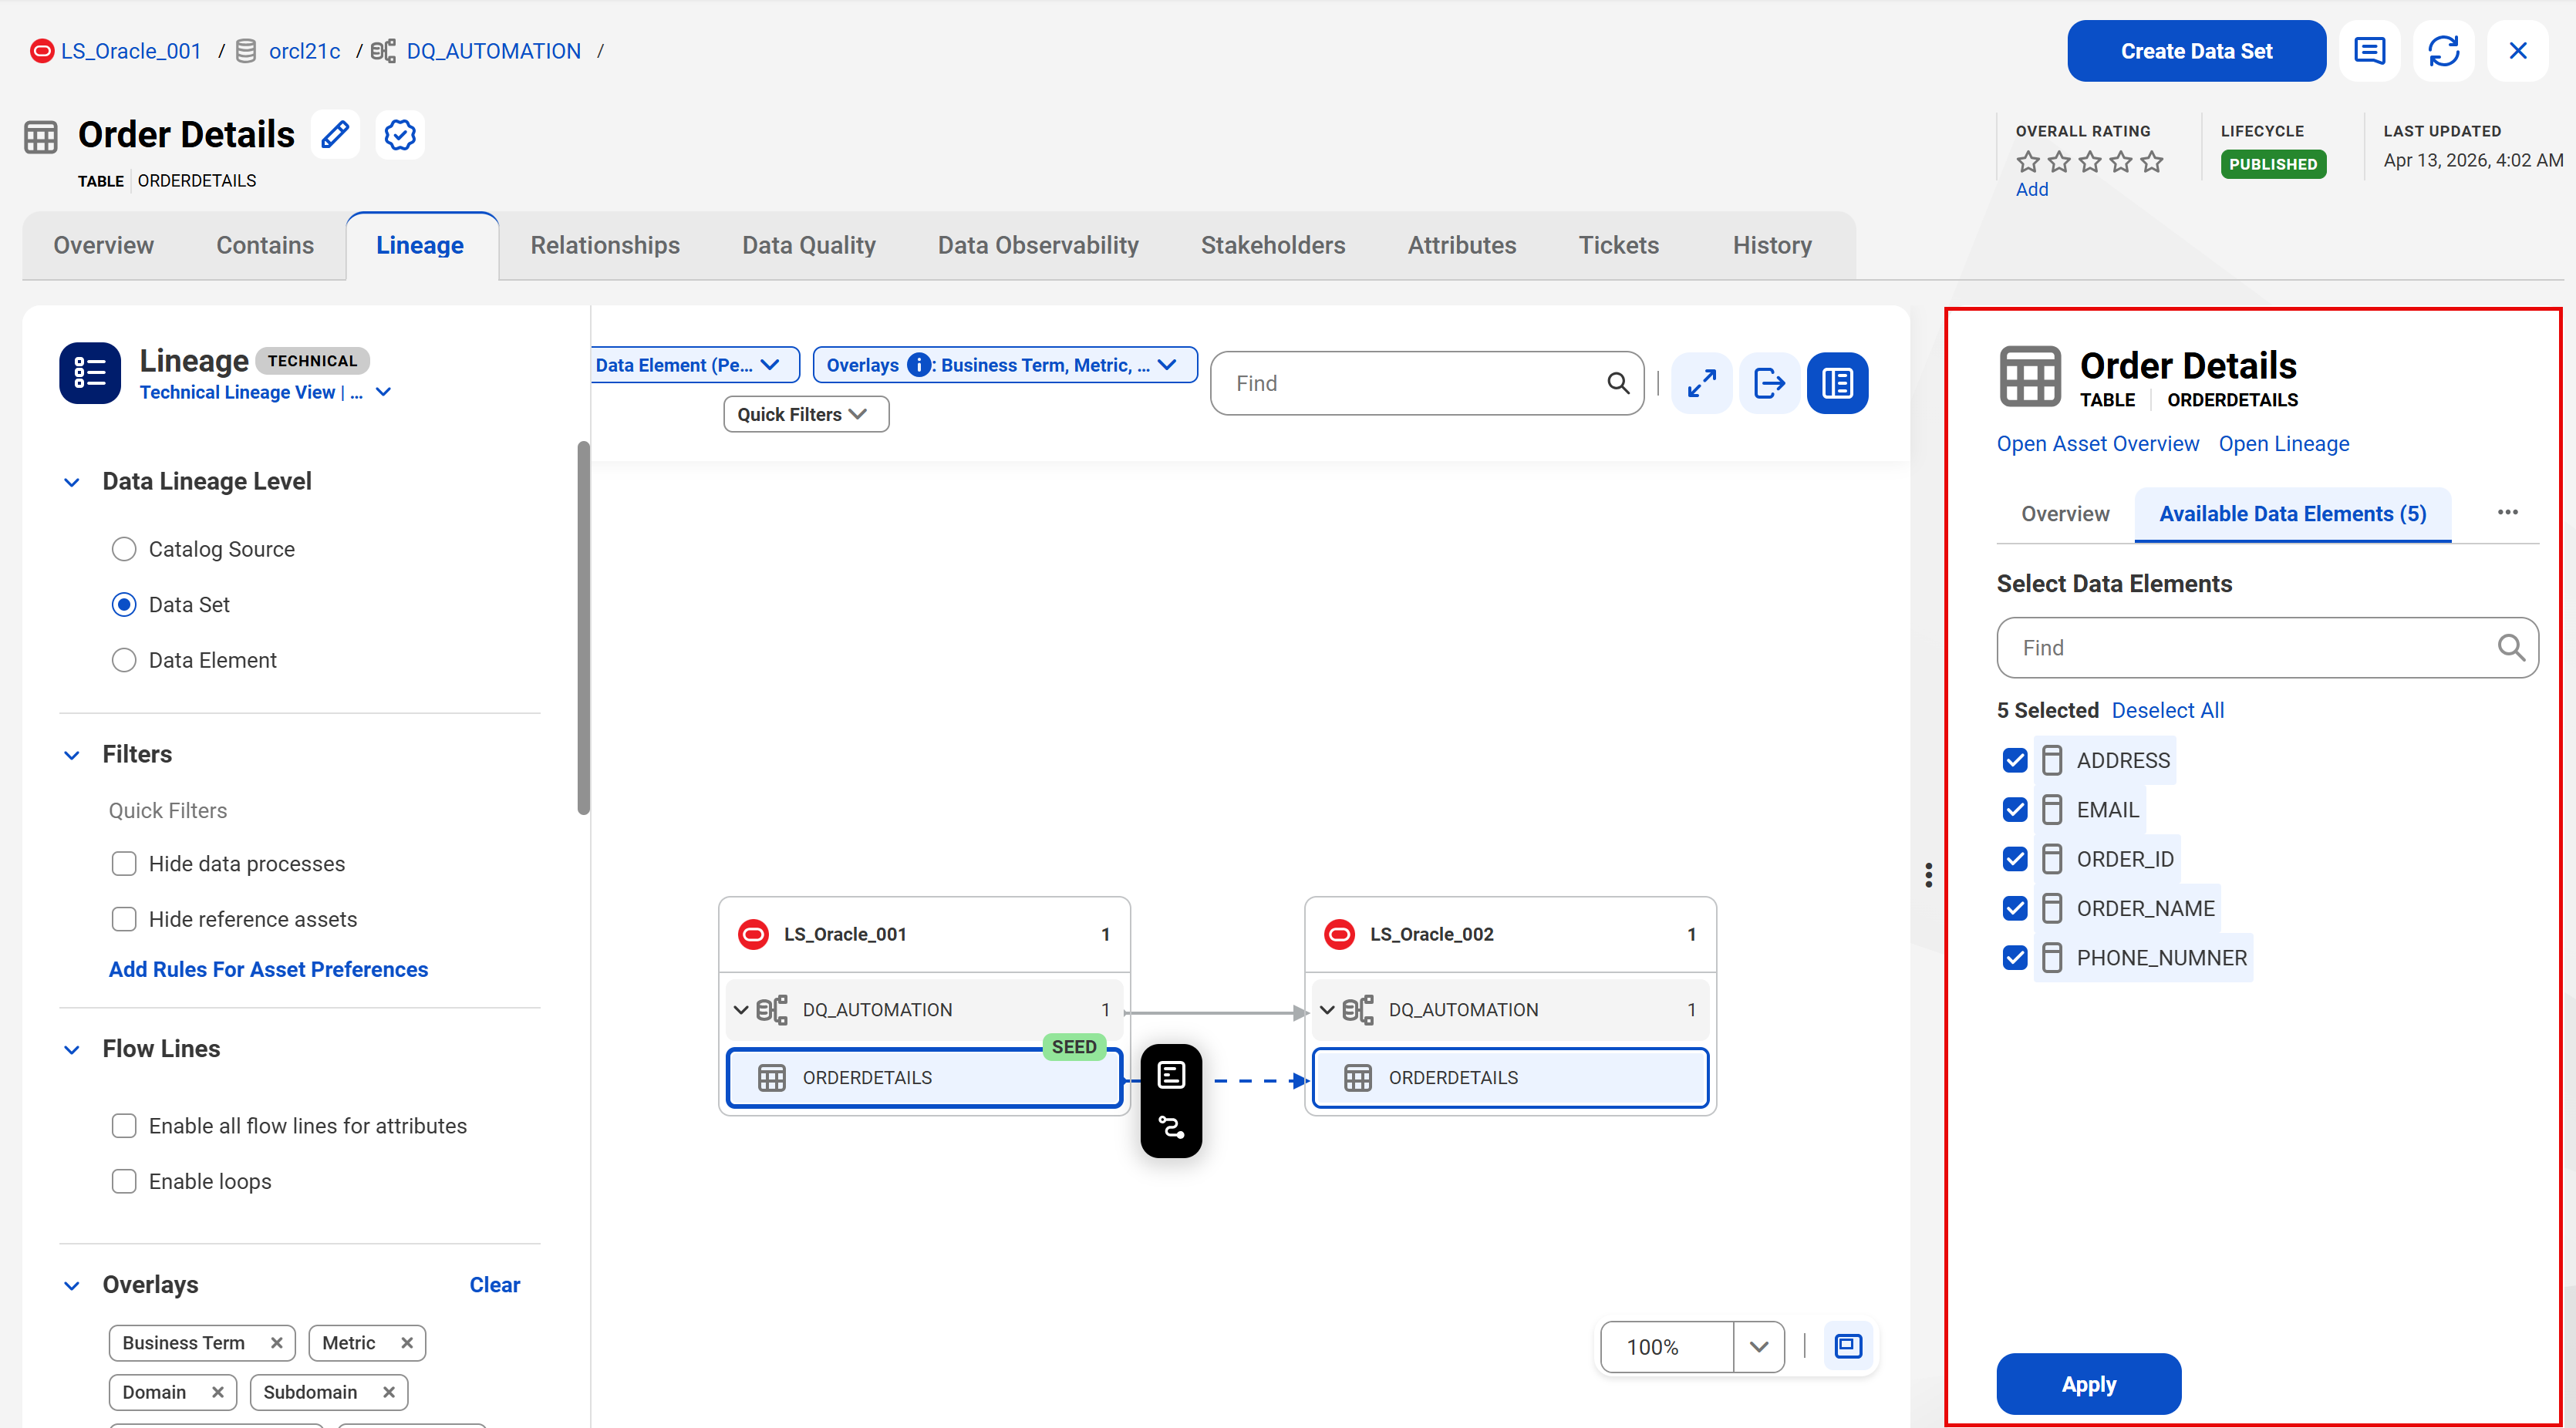Click the Overlays info icon
The height and width of the screenshot is (1428, 2576).
918,365
